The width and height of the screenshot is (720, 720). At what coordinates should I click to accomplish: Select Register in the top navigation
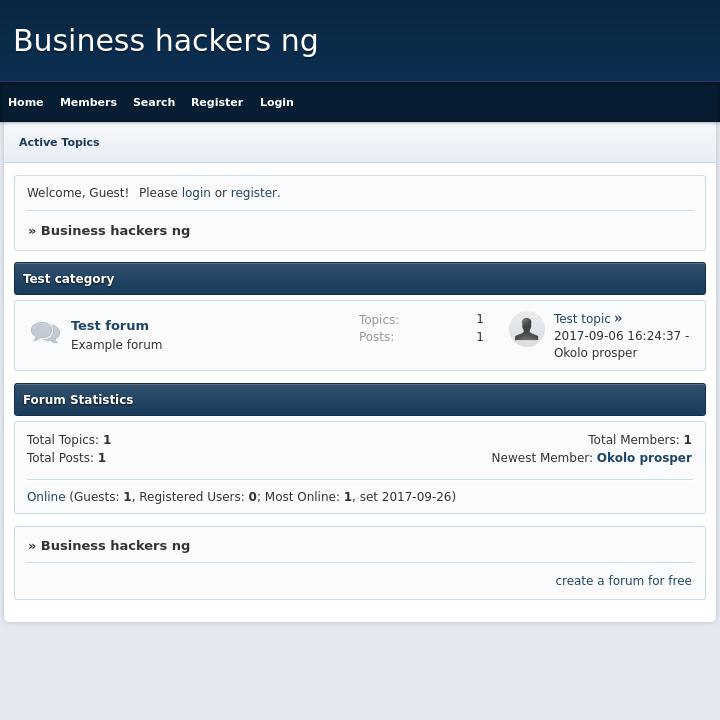click(217, 102)
